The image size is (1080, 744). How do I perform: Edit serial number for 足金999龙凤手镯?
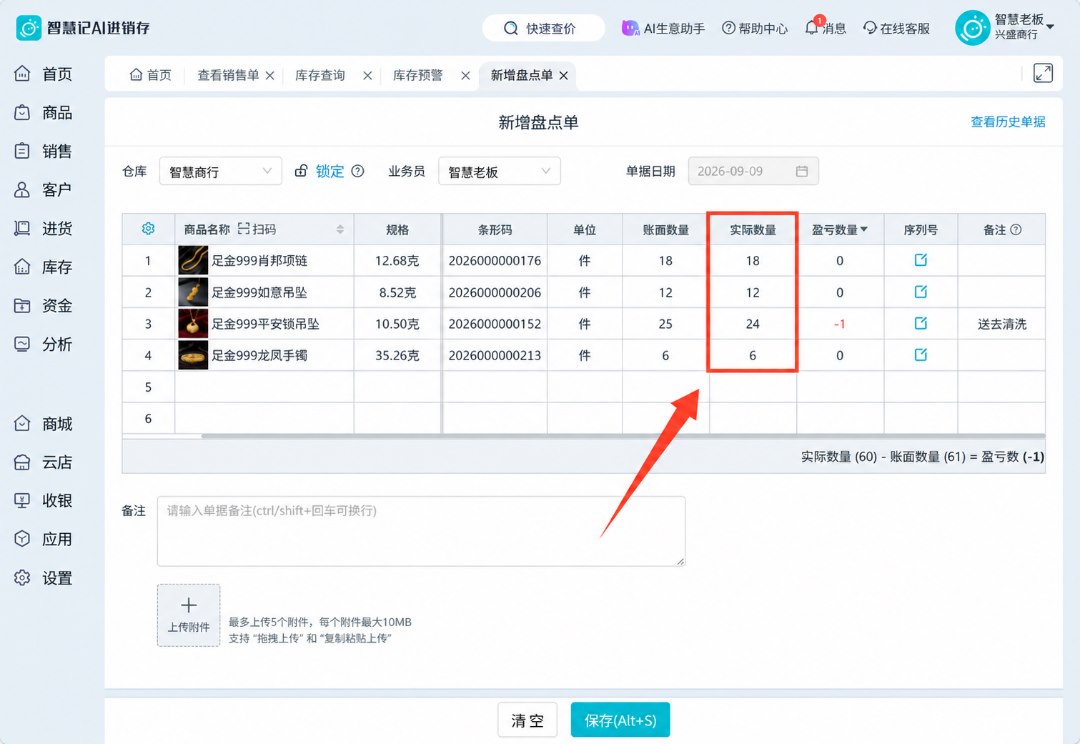920,355
